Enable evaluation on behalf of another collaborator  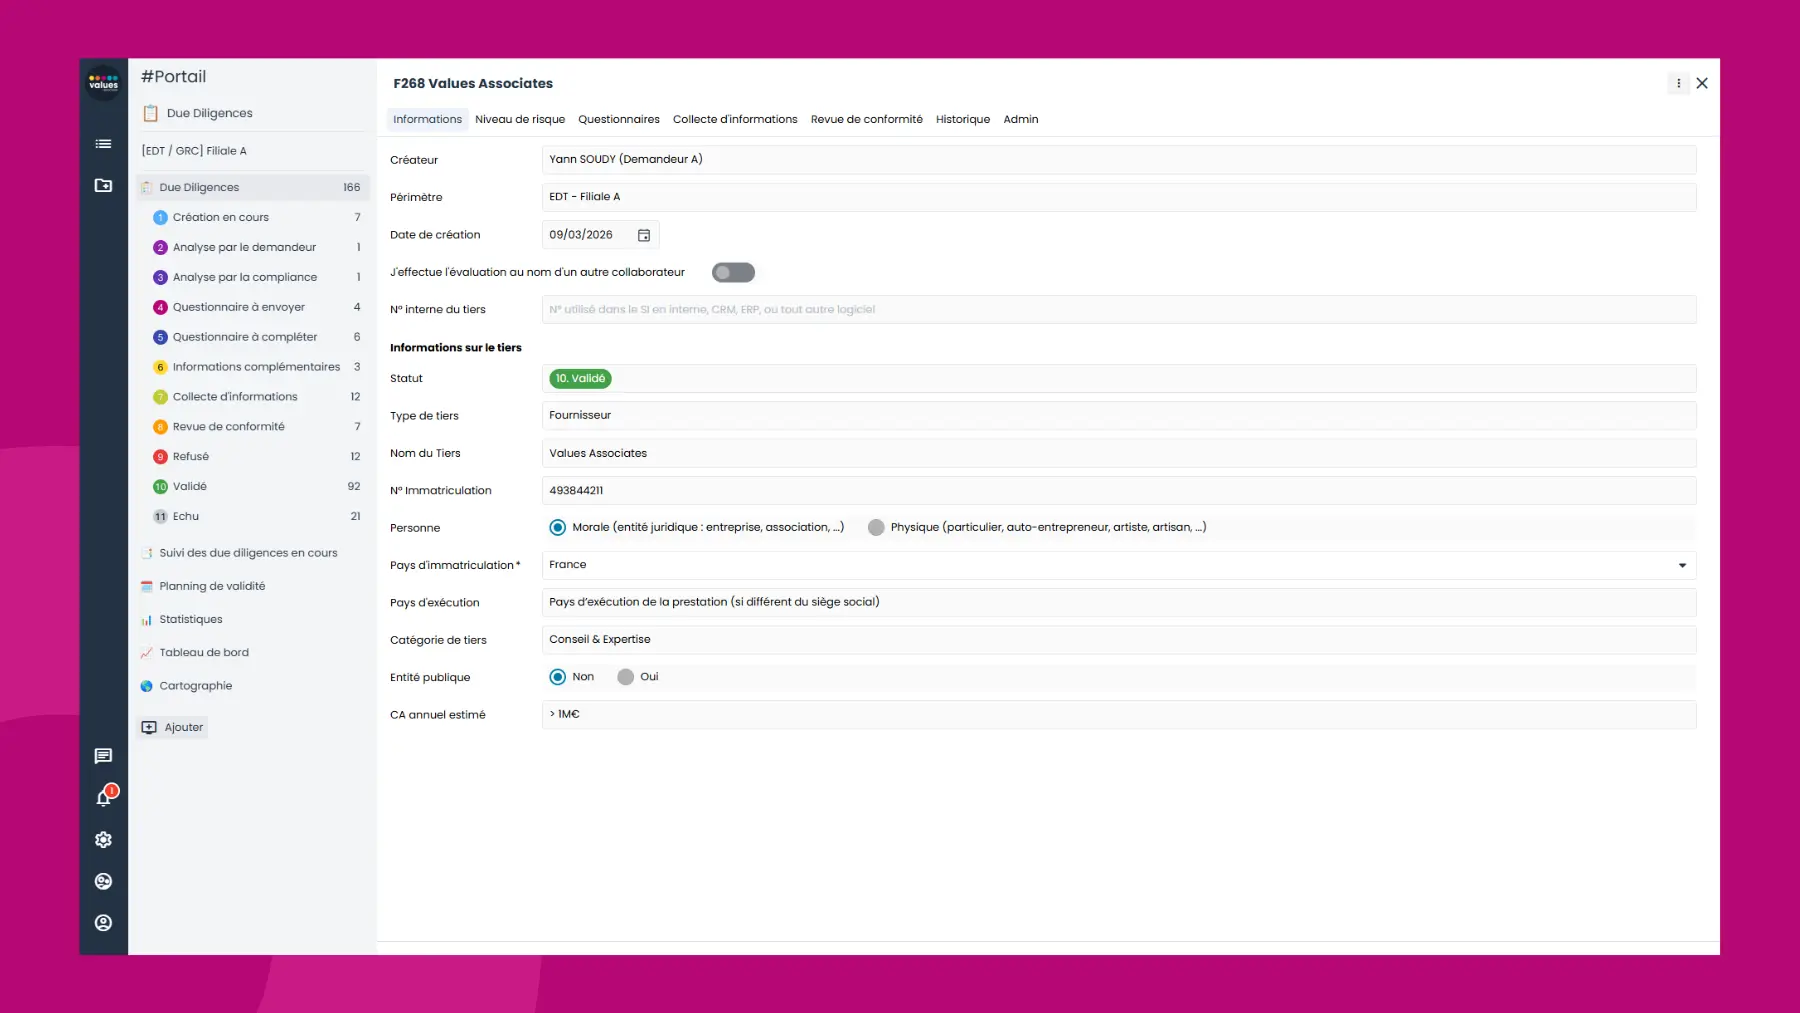coord(733,271)
